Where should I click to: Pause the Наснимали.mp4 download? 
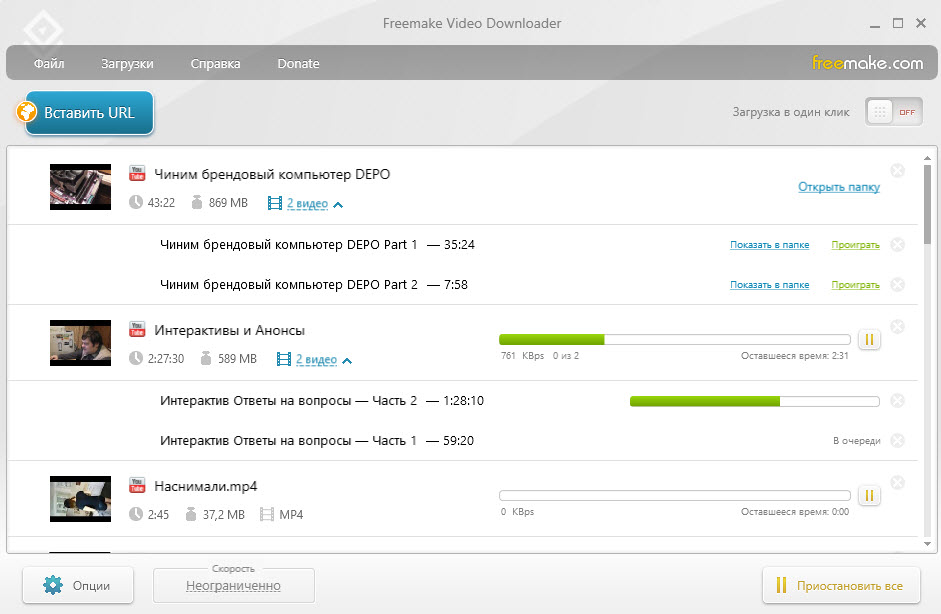[x=869, y=496]
